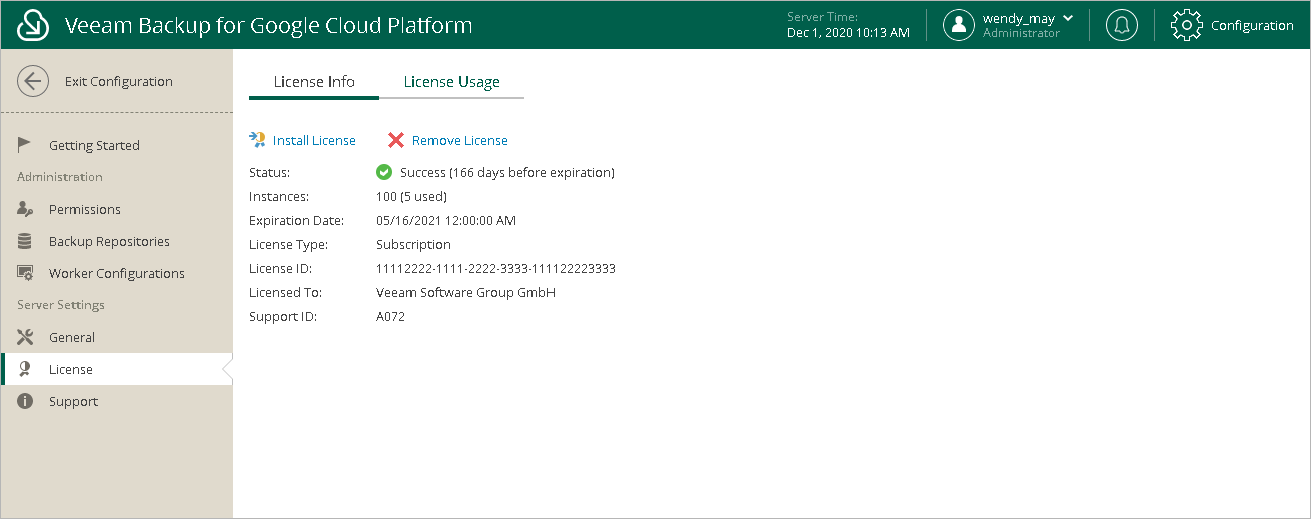Image resolution: width=1311 pixels, height=519 pixels.
Task: Switch to the License Usage tab
Action: 452,82
